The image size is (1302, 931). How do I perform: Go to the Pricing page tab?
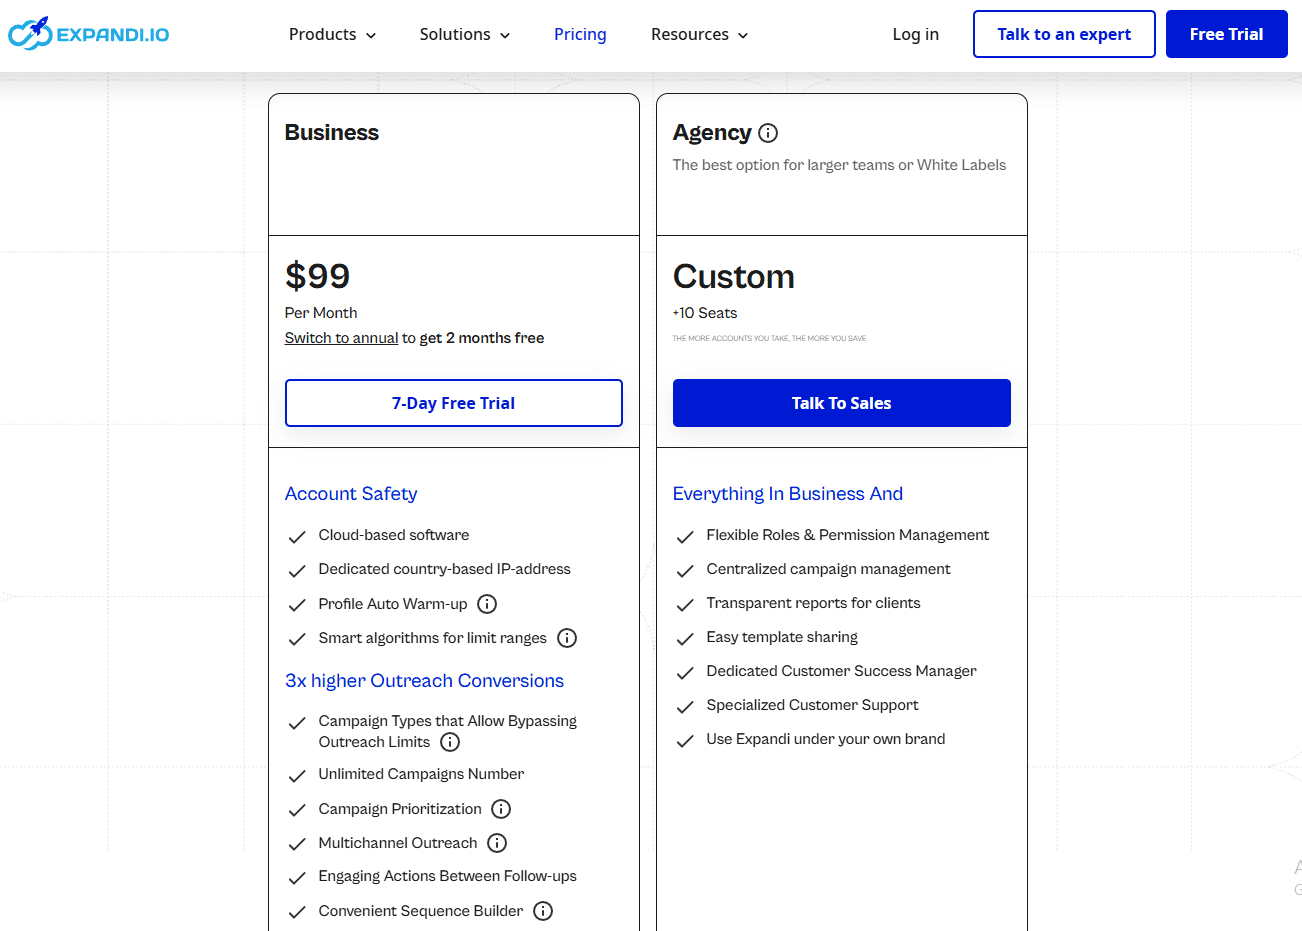[x=580, y=34]
